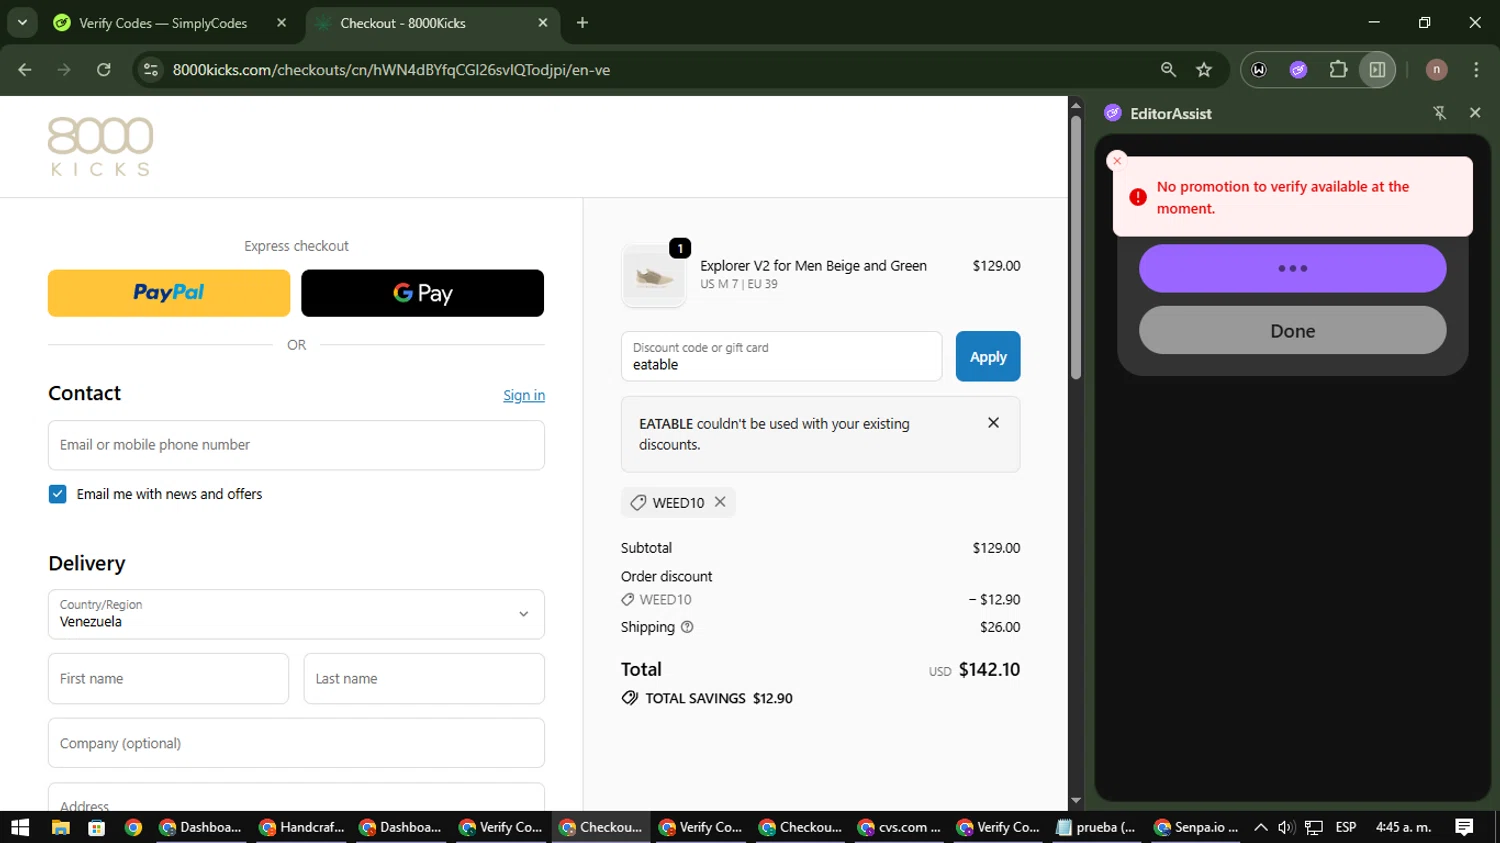The height and width of the screenshot is (843, 1500).
Task: Close the EditorAssist side panel
Action: pyautogui.click(x=1475, y=113)
